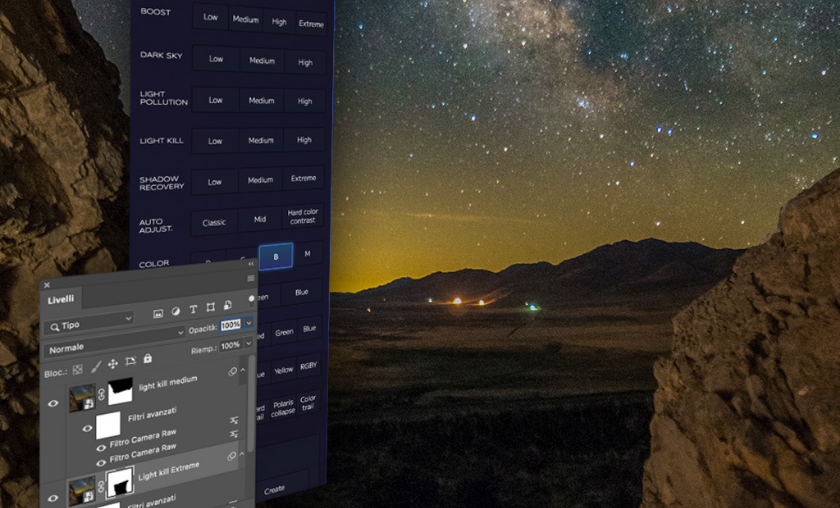Click mask link chain on Light kill Extreme
The image size is (840, 508).
[101, 487]
